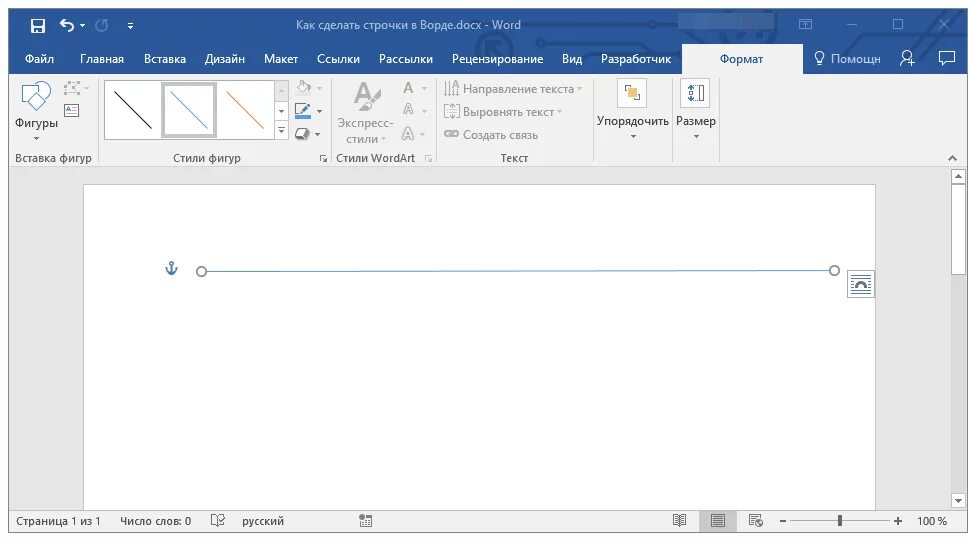968x541 pixels.
Task: Click the Text Outline letter A icon
Action: (408, 110)
